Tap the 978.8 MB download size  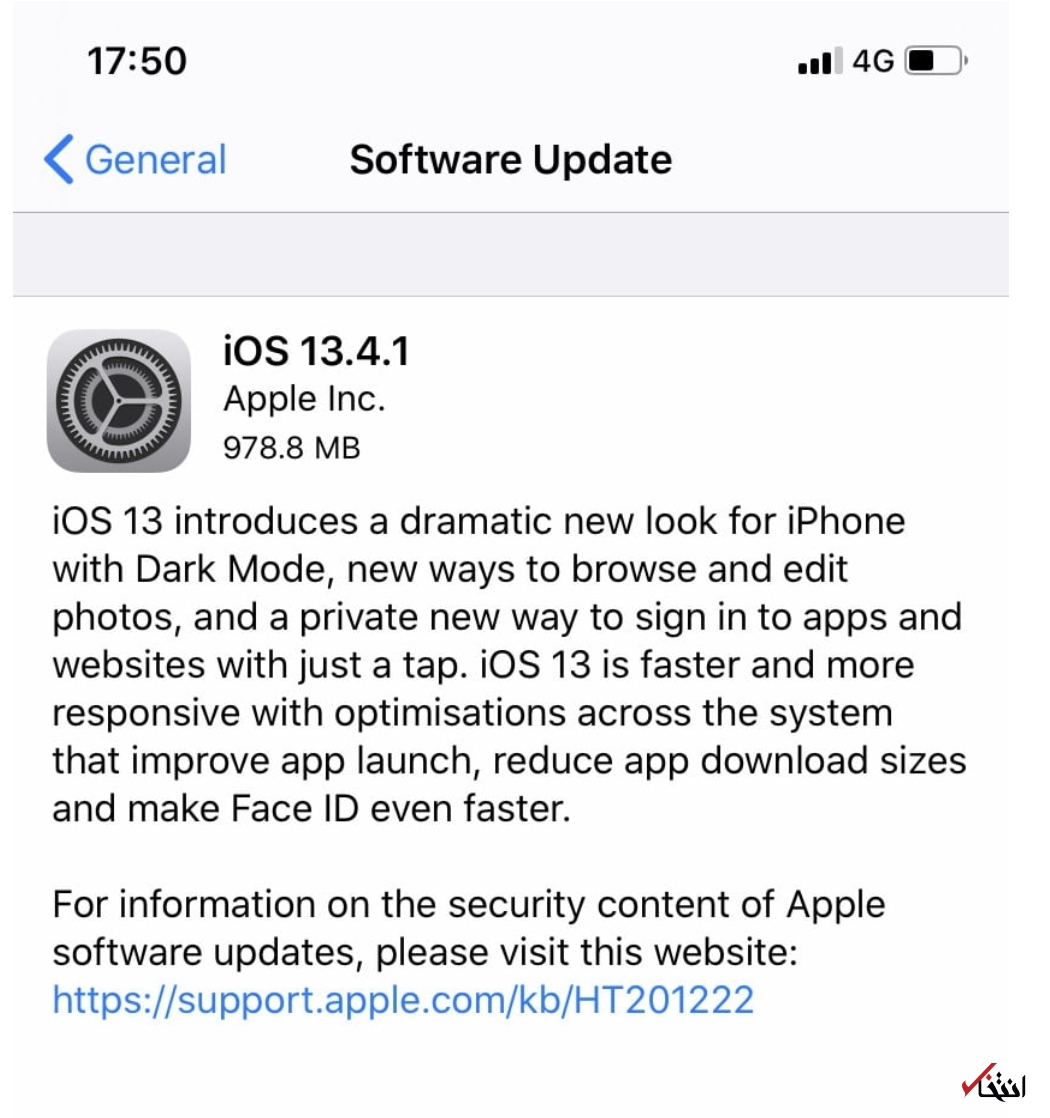291,447
